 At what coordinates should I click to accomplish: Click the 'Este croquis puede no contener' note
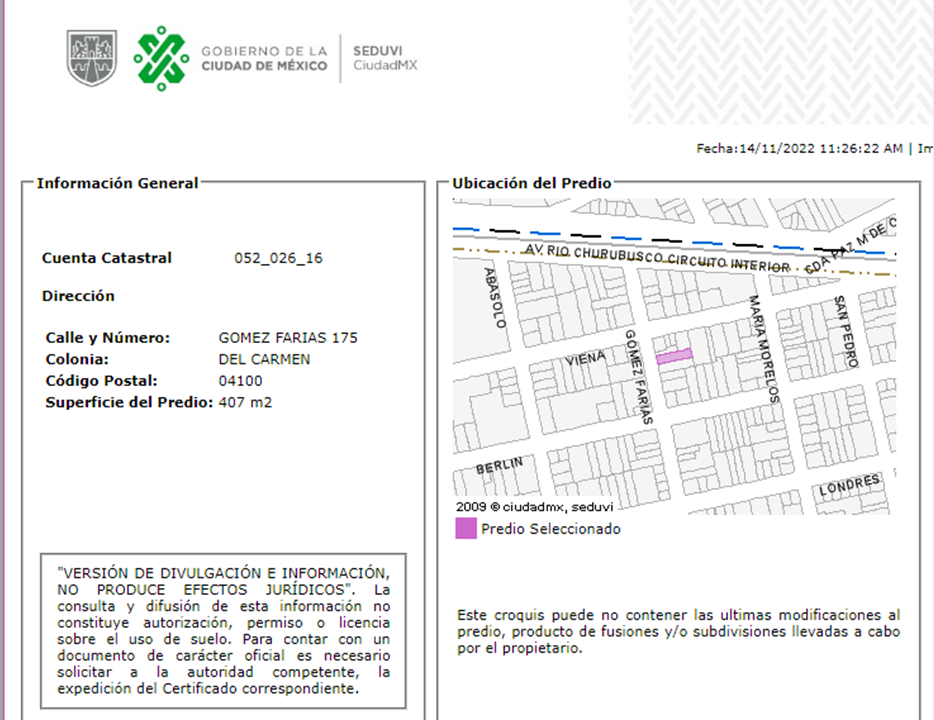pos(678,631)
